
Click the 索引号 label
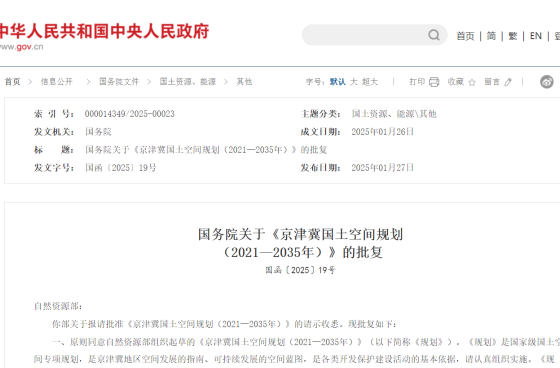tap(54, 114)
